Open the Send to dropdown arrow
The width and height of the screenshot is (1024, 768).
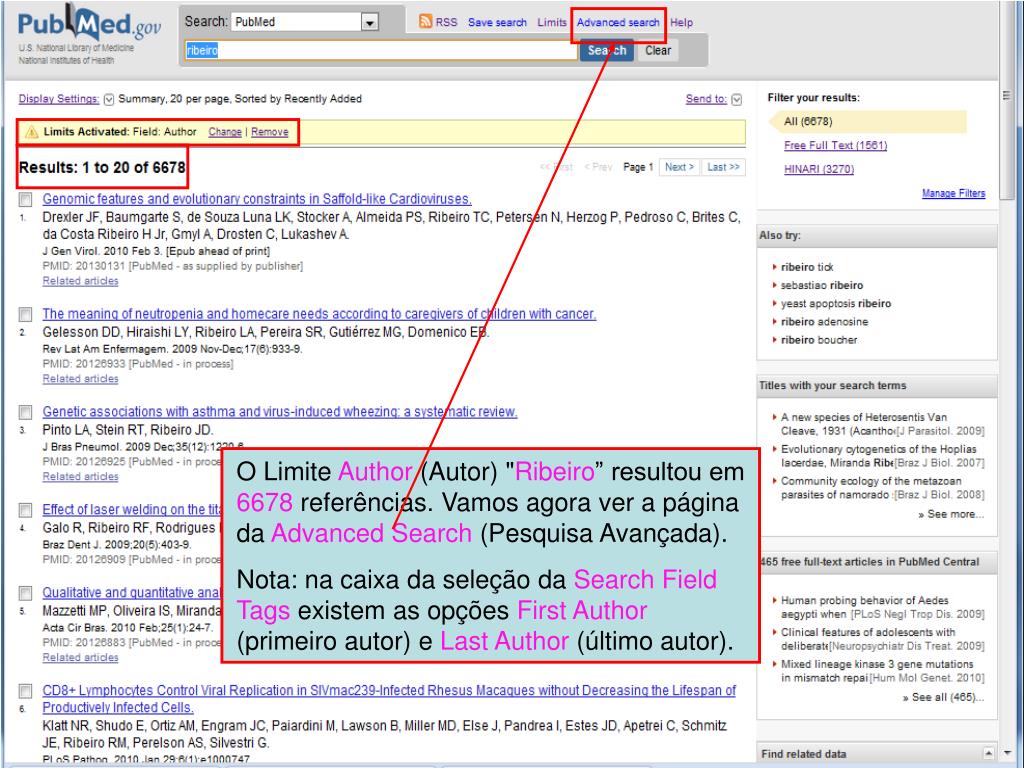tap(737, 99)
